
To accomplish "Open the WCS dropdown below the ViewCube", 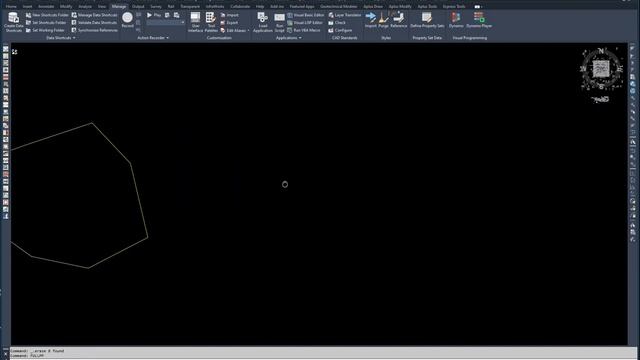I will (601, 99).
